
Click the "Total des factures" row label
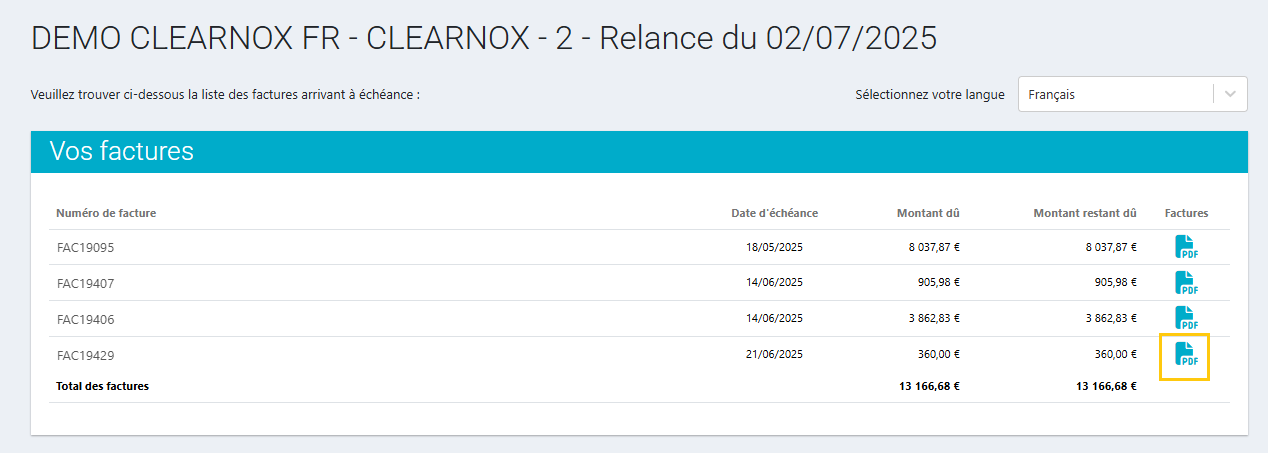[103, 386]
